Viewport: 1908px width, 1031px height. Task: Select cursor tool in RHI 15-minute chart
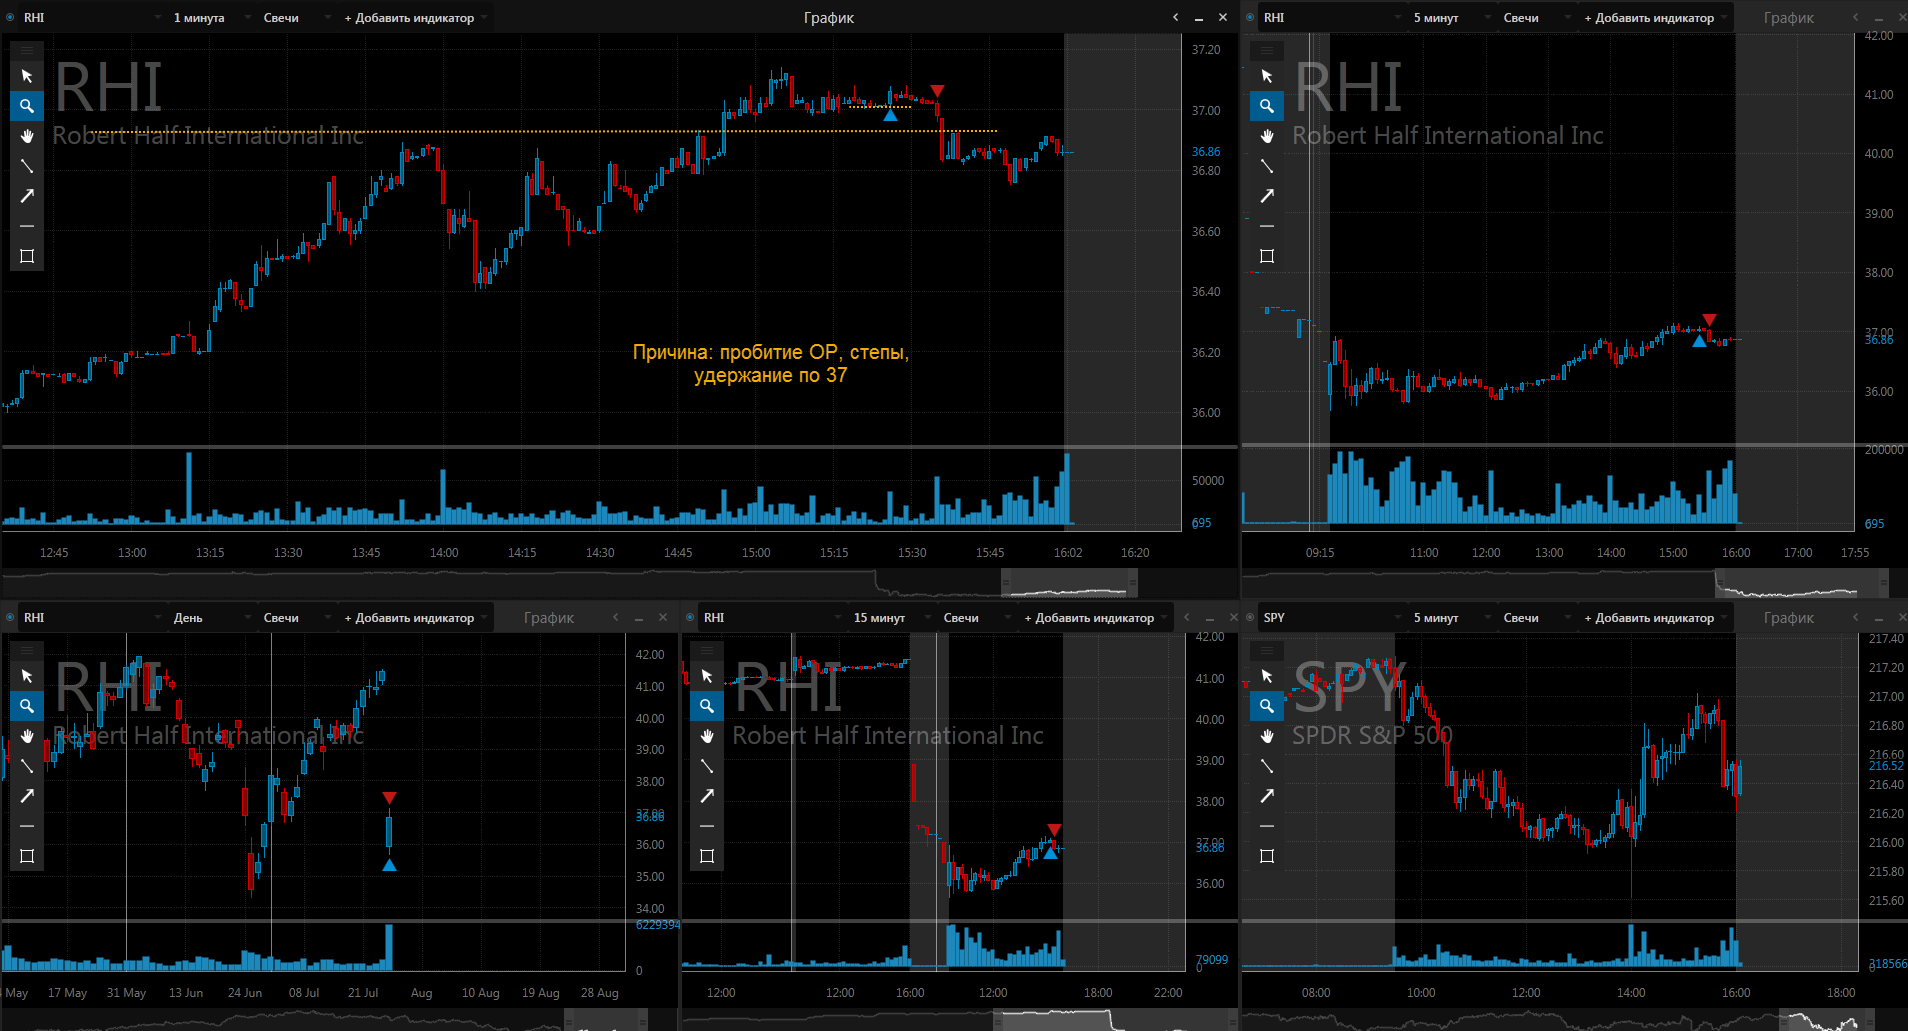707,676
